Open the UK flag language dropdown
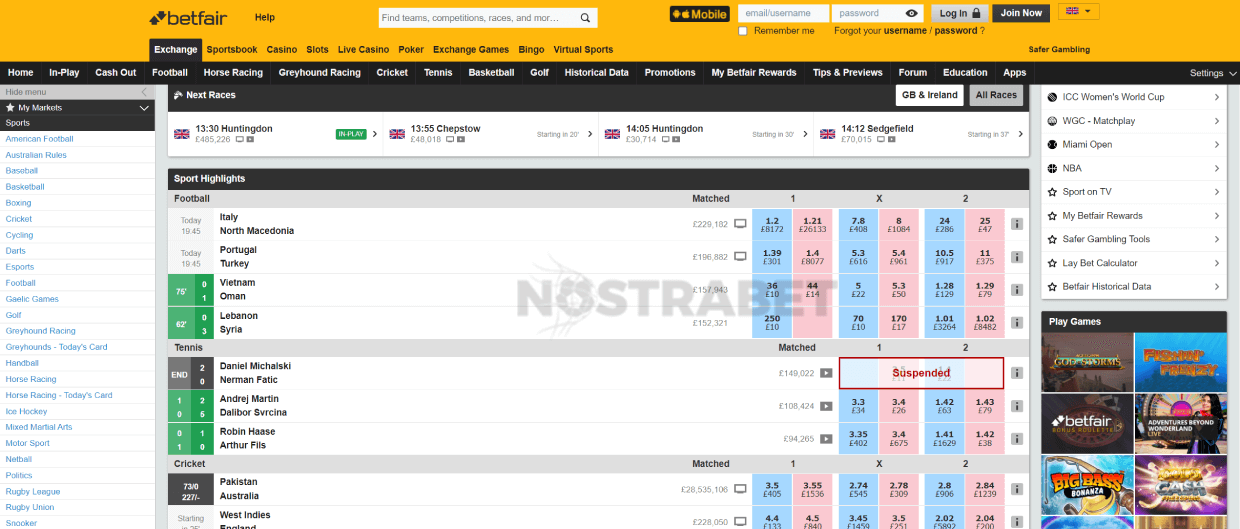The width and height of the screenshot is (1240, 529). tap(1078, 11)
